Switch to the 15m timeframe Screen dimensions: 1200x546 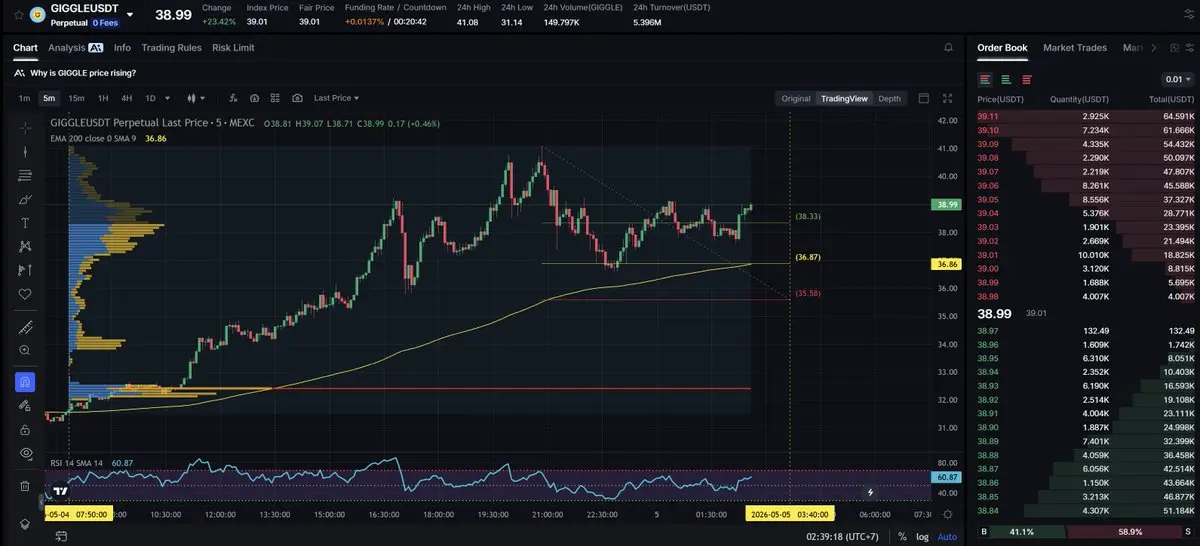click(76, 98)
